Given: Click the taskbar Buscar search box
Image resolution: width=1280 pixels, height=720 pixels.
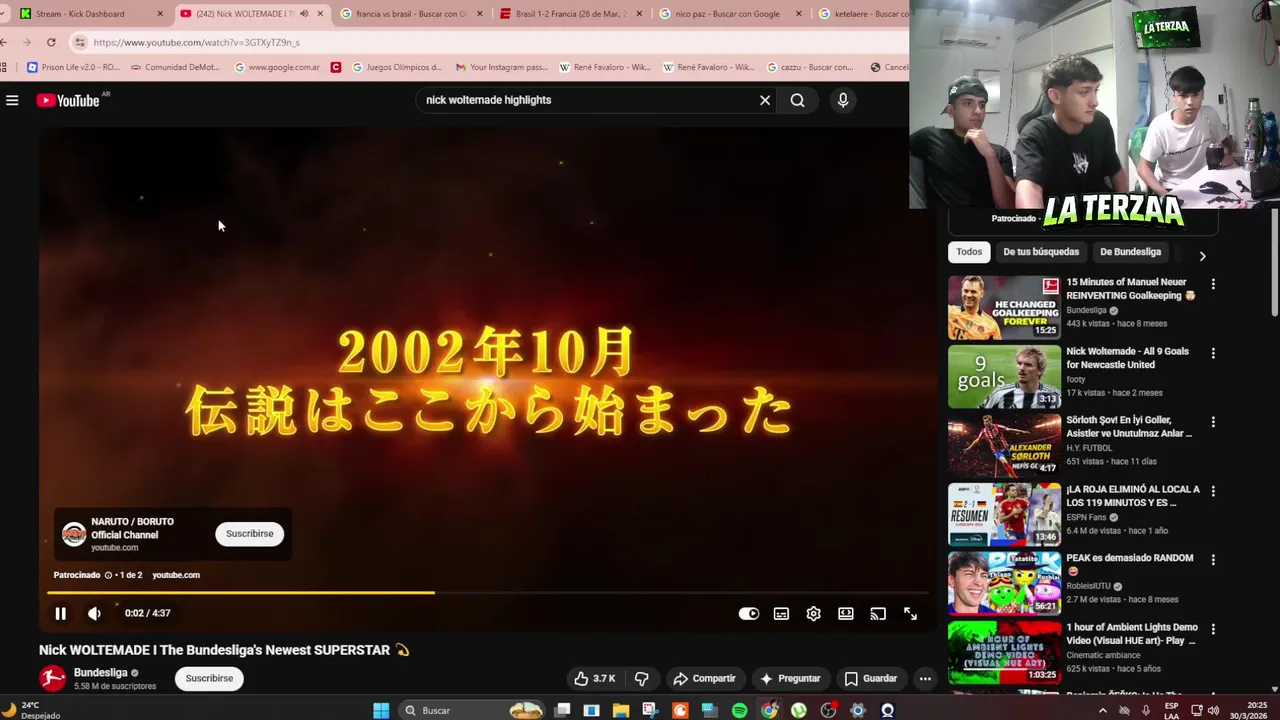Looking at the screenshot, I should pos(472,710).
